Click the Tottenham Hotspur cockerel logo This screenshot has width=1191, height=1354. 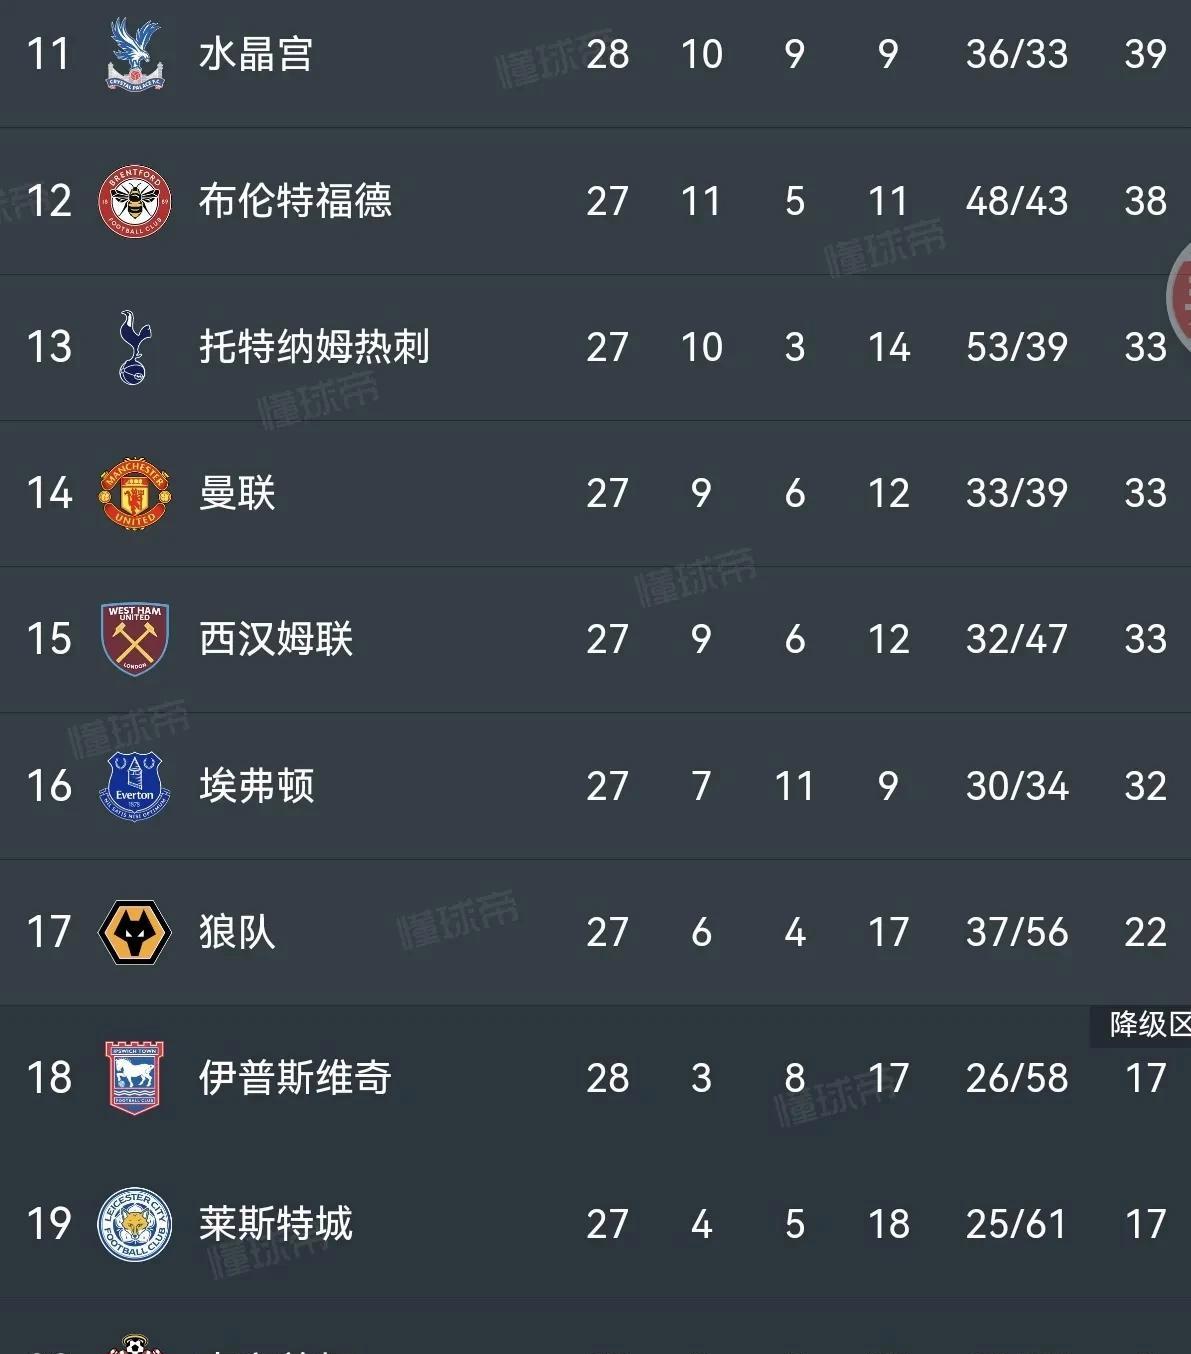coord(132,347)
